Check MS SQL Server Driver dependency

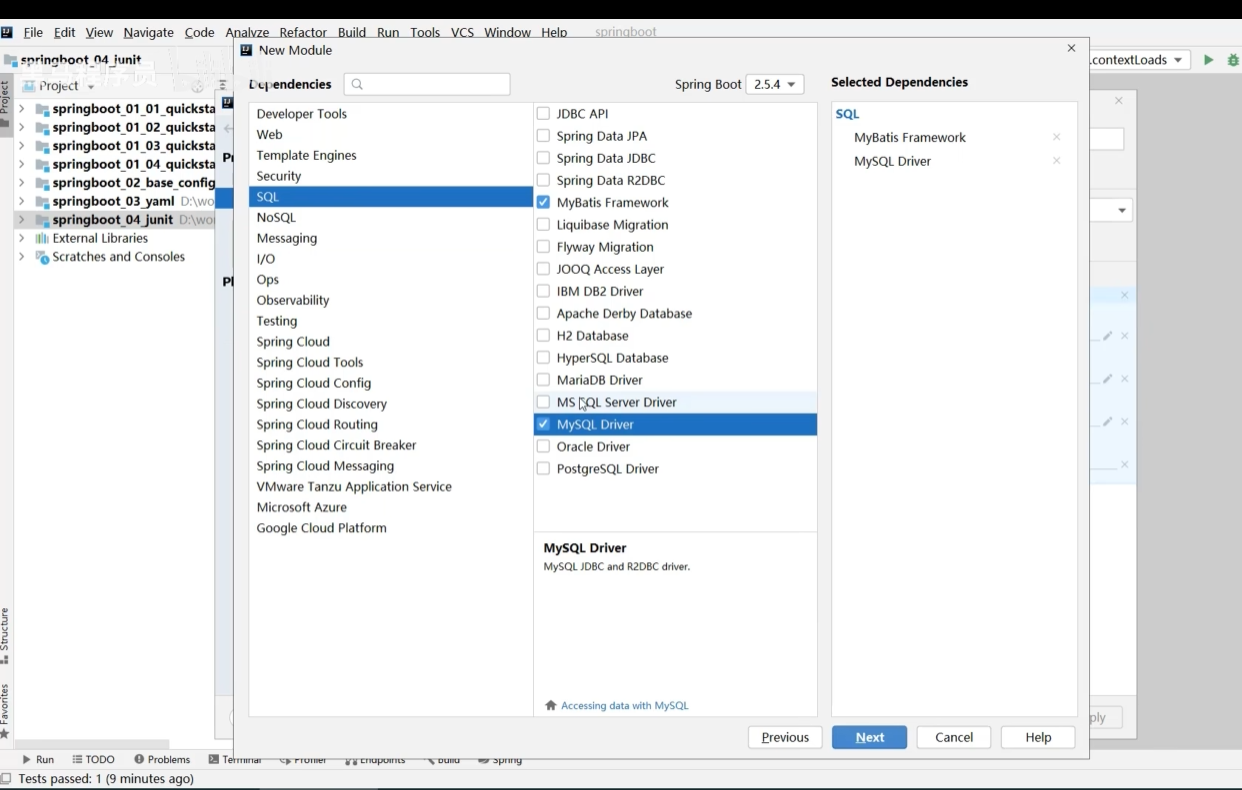pyautogui.click(x=543, y=402)
